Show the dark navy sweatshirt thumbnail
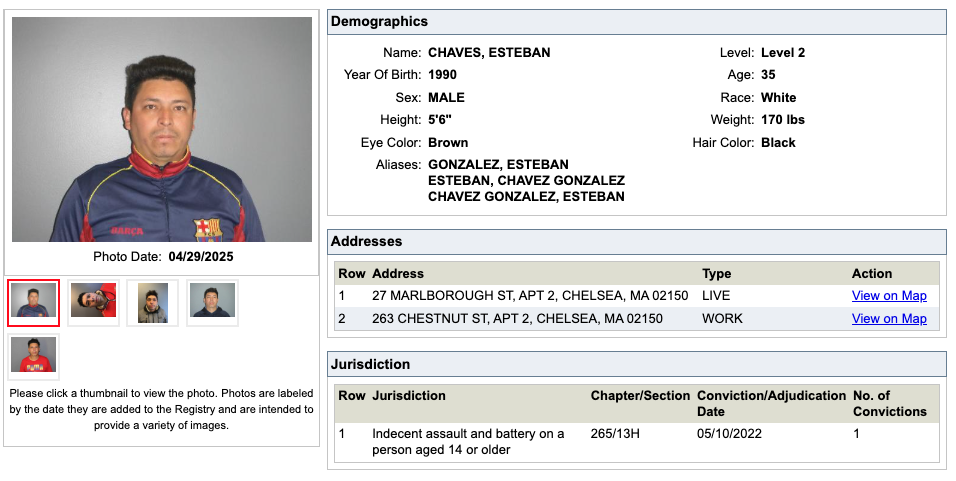Viewport: 956px width, 481px height. click(x=212, y=303)
